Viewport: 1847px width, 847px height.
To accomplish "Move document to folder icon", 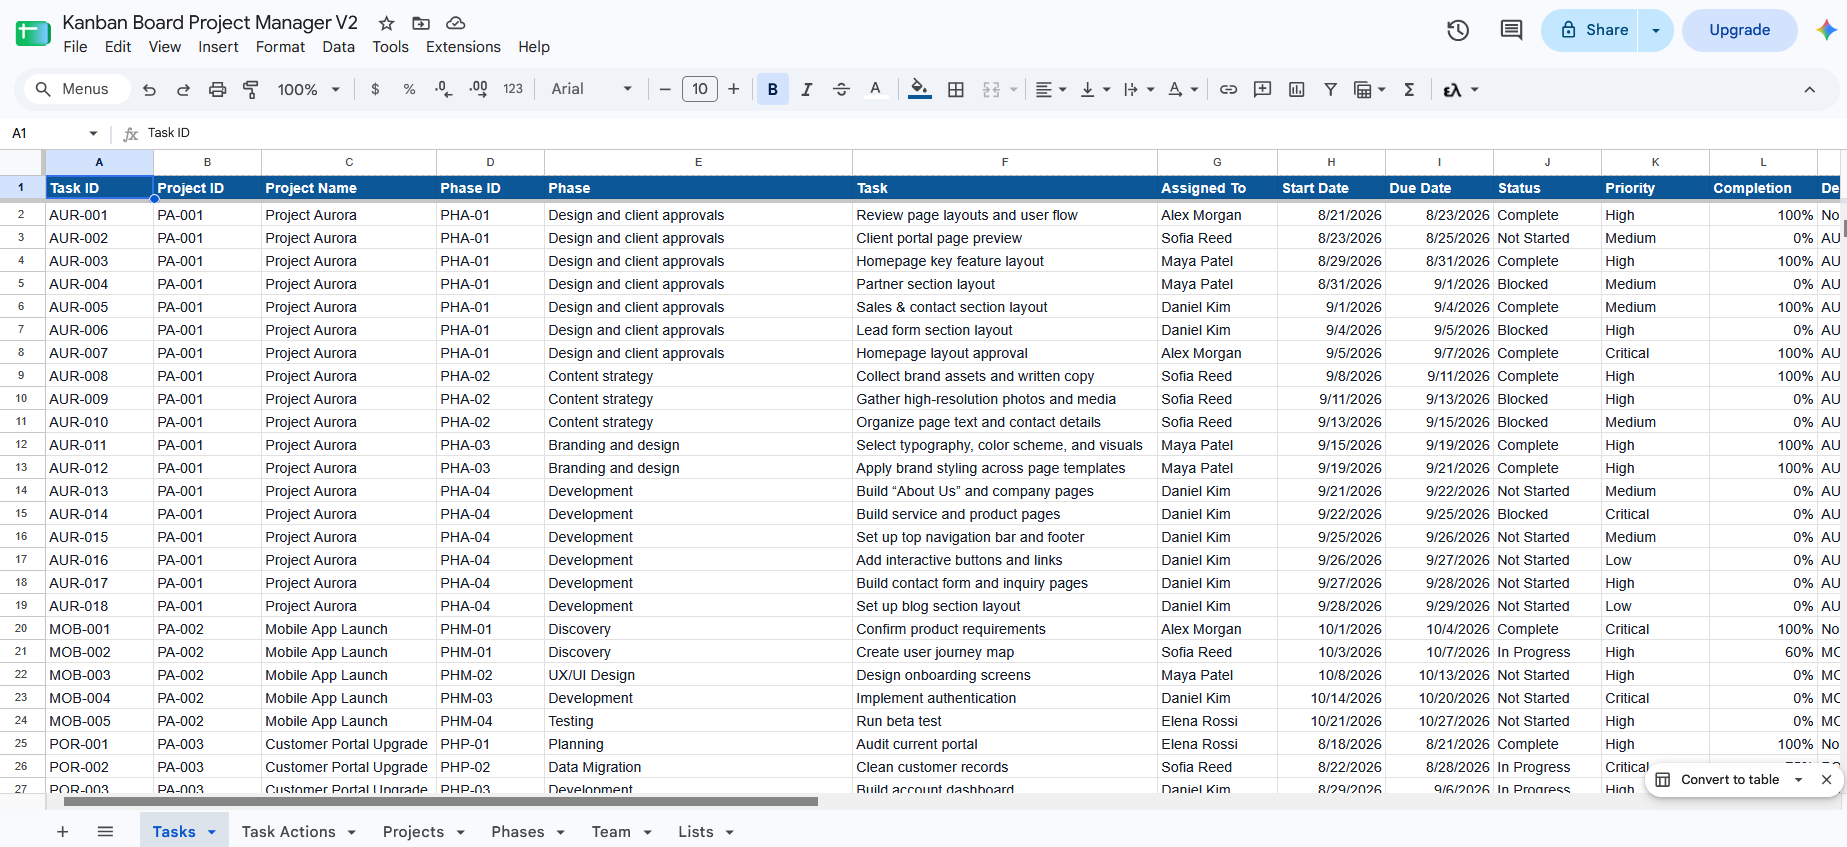I will pos(421,23).
